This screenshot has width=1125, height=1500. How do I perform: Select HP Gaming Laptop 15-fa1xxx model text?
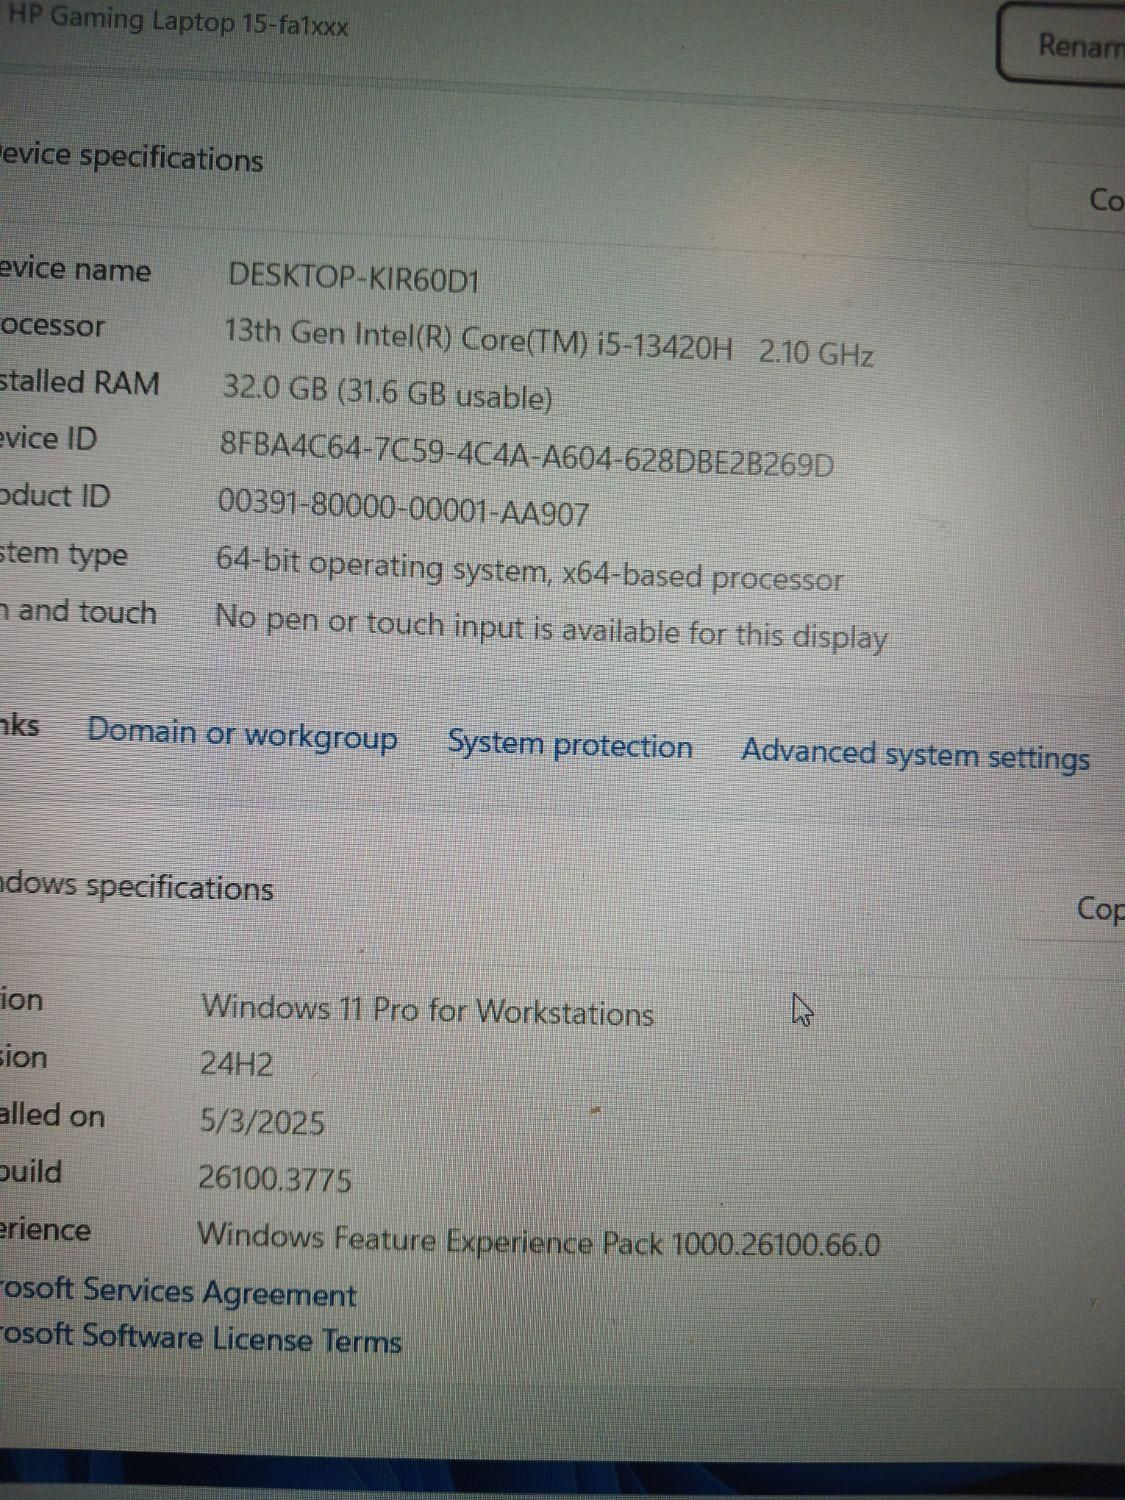point(177,20)
